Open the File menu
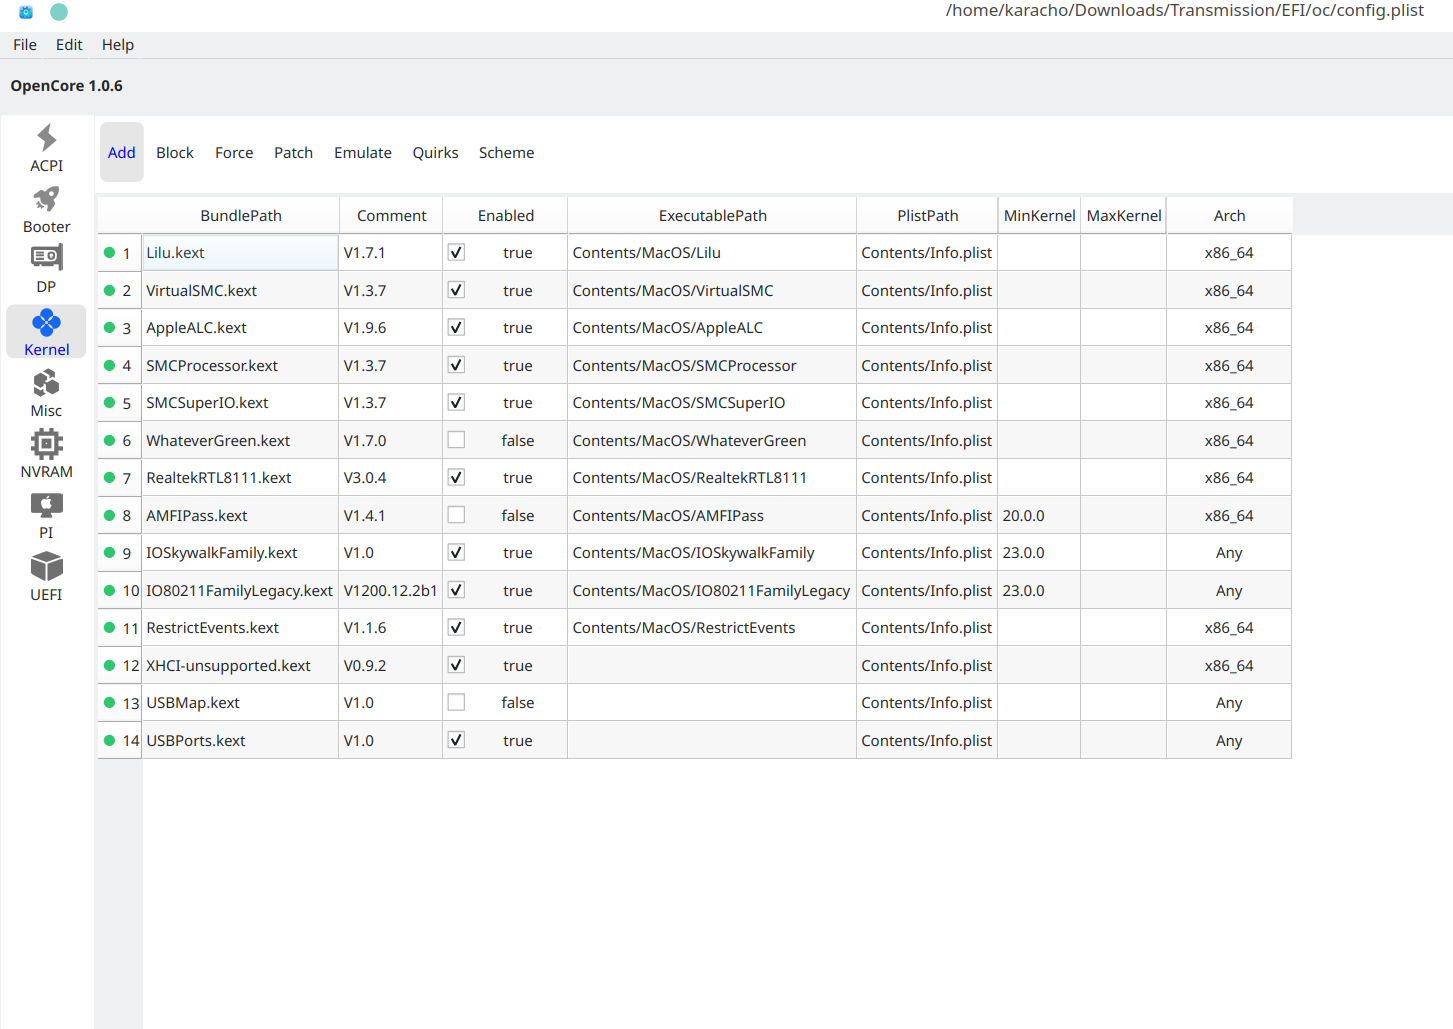 (25, 45)
